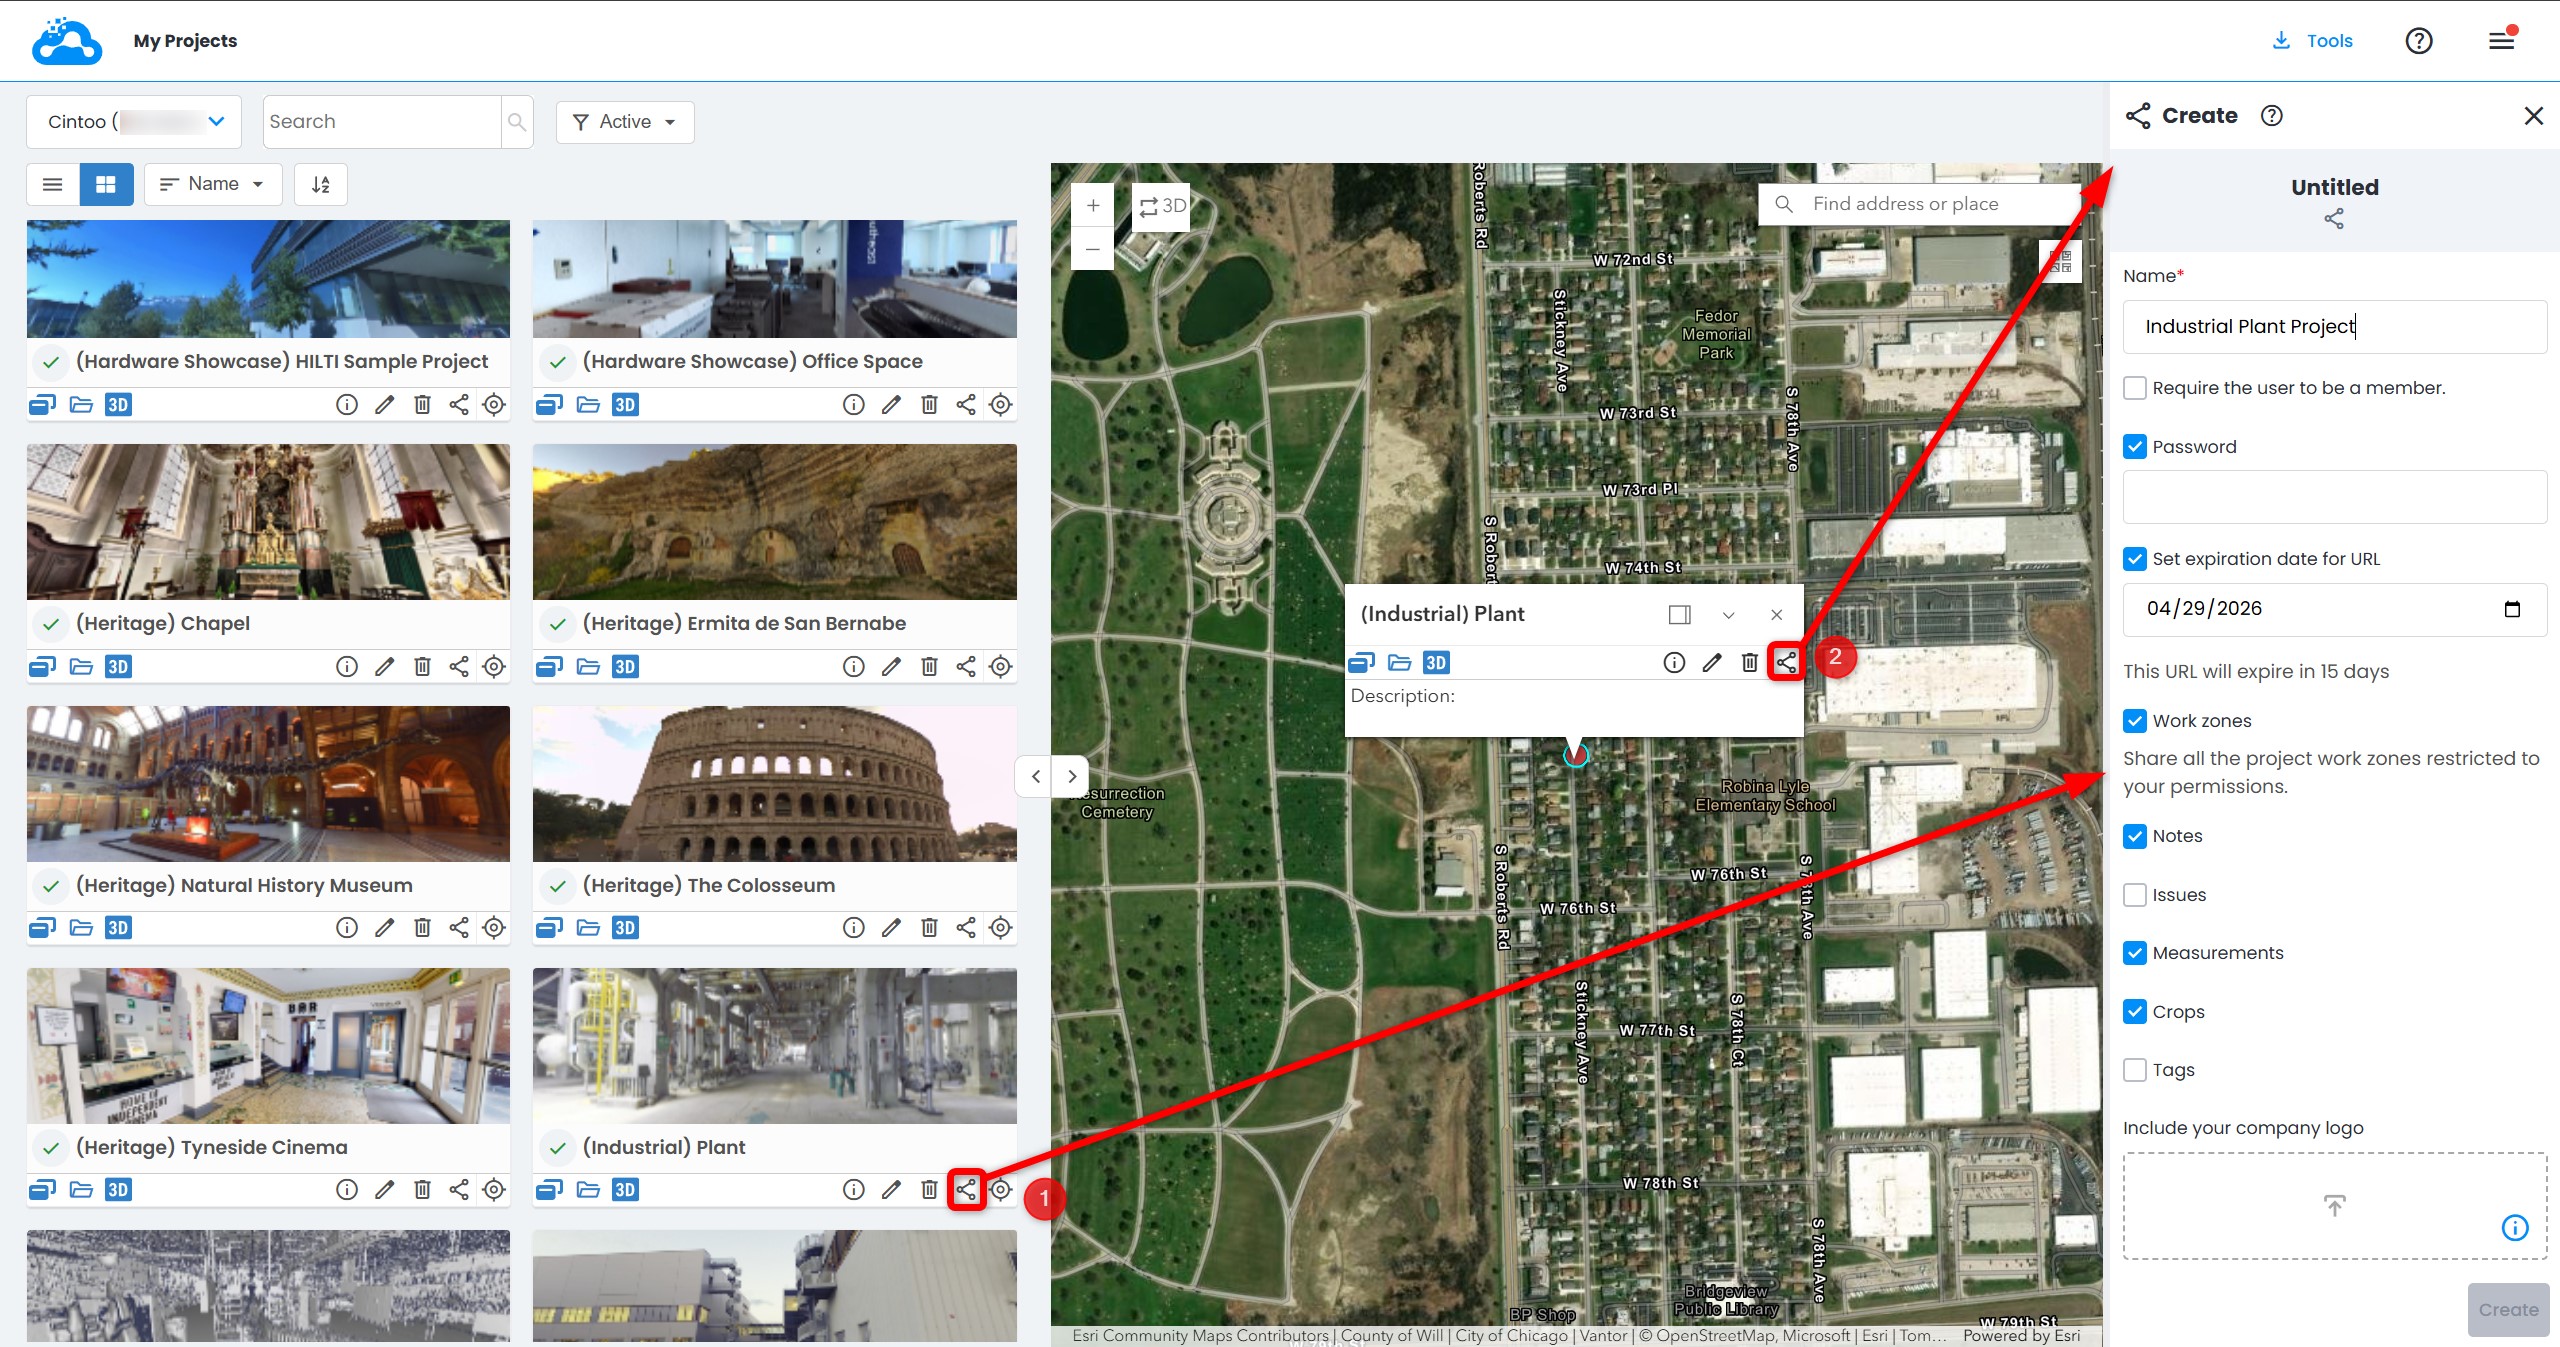The image size is (2560, 1347).
Task: Edit (Heritage) The Colosseum with pencil icon
Action: 891,927
